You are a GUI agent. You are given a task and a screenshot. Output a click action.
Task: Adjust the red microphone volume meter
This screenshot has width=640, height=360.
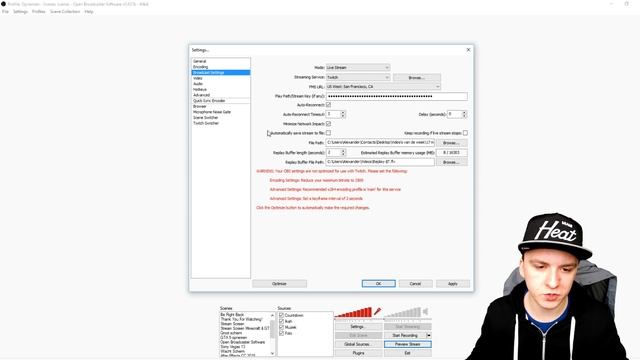(x=353, y=312)
